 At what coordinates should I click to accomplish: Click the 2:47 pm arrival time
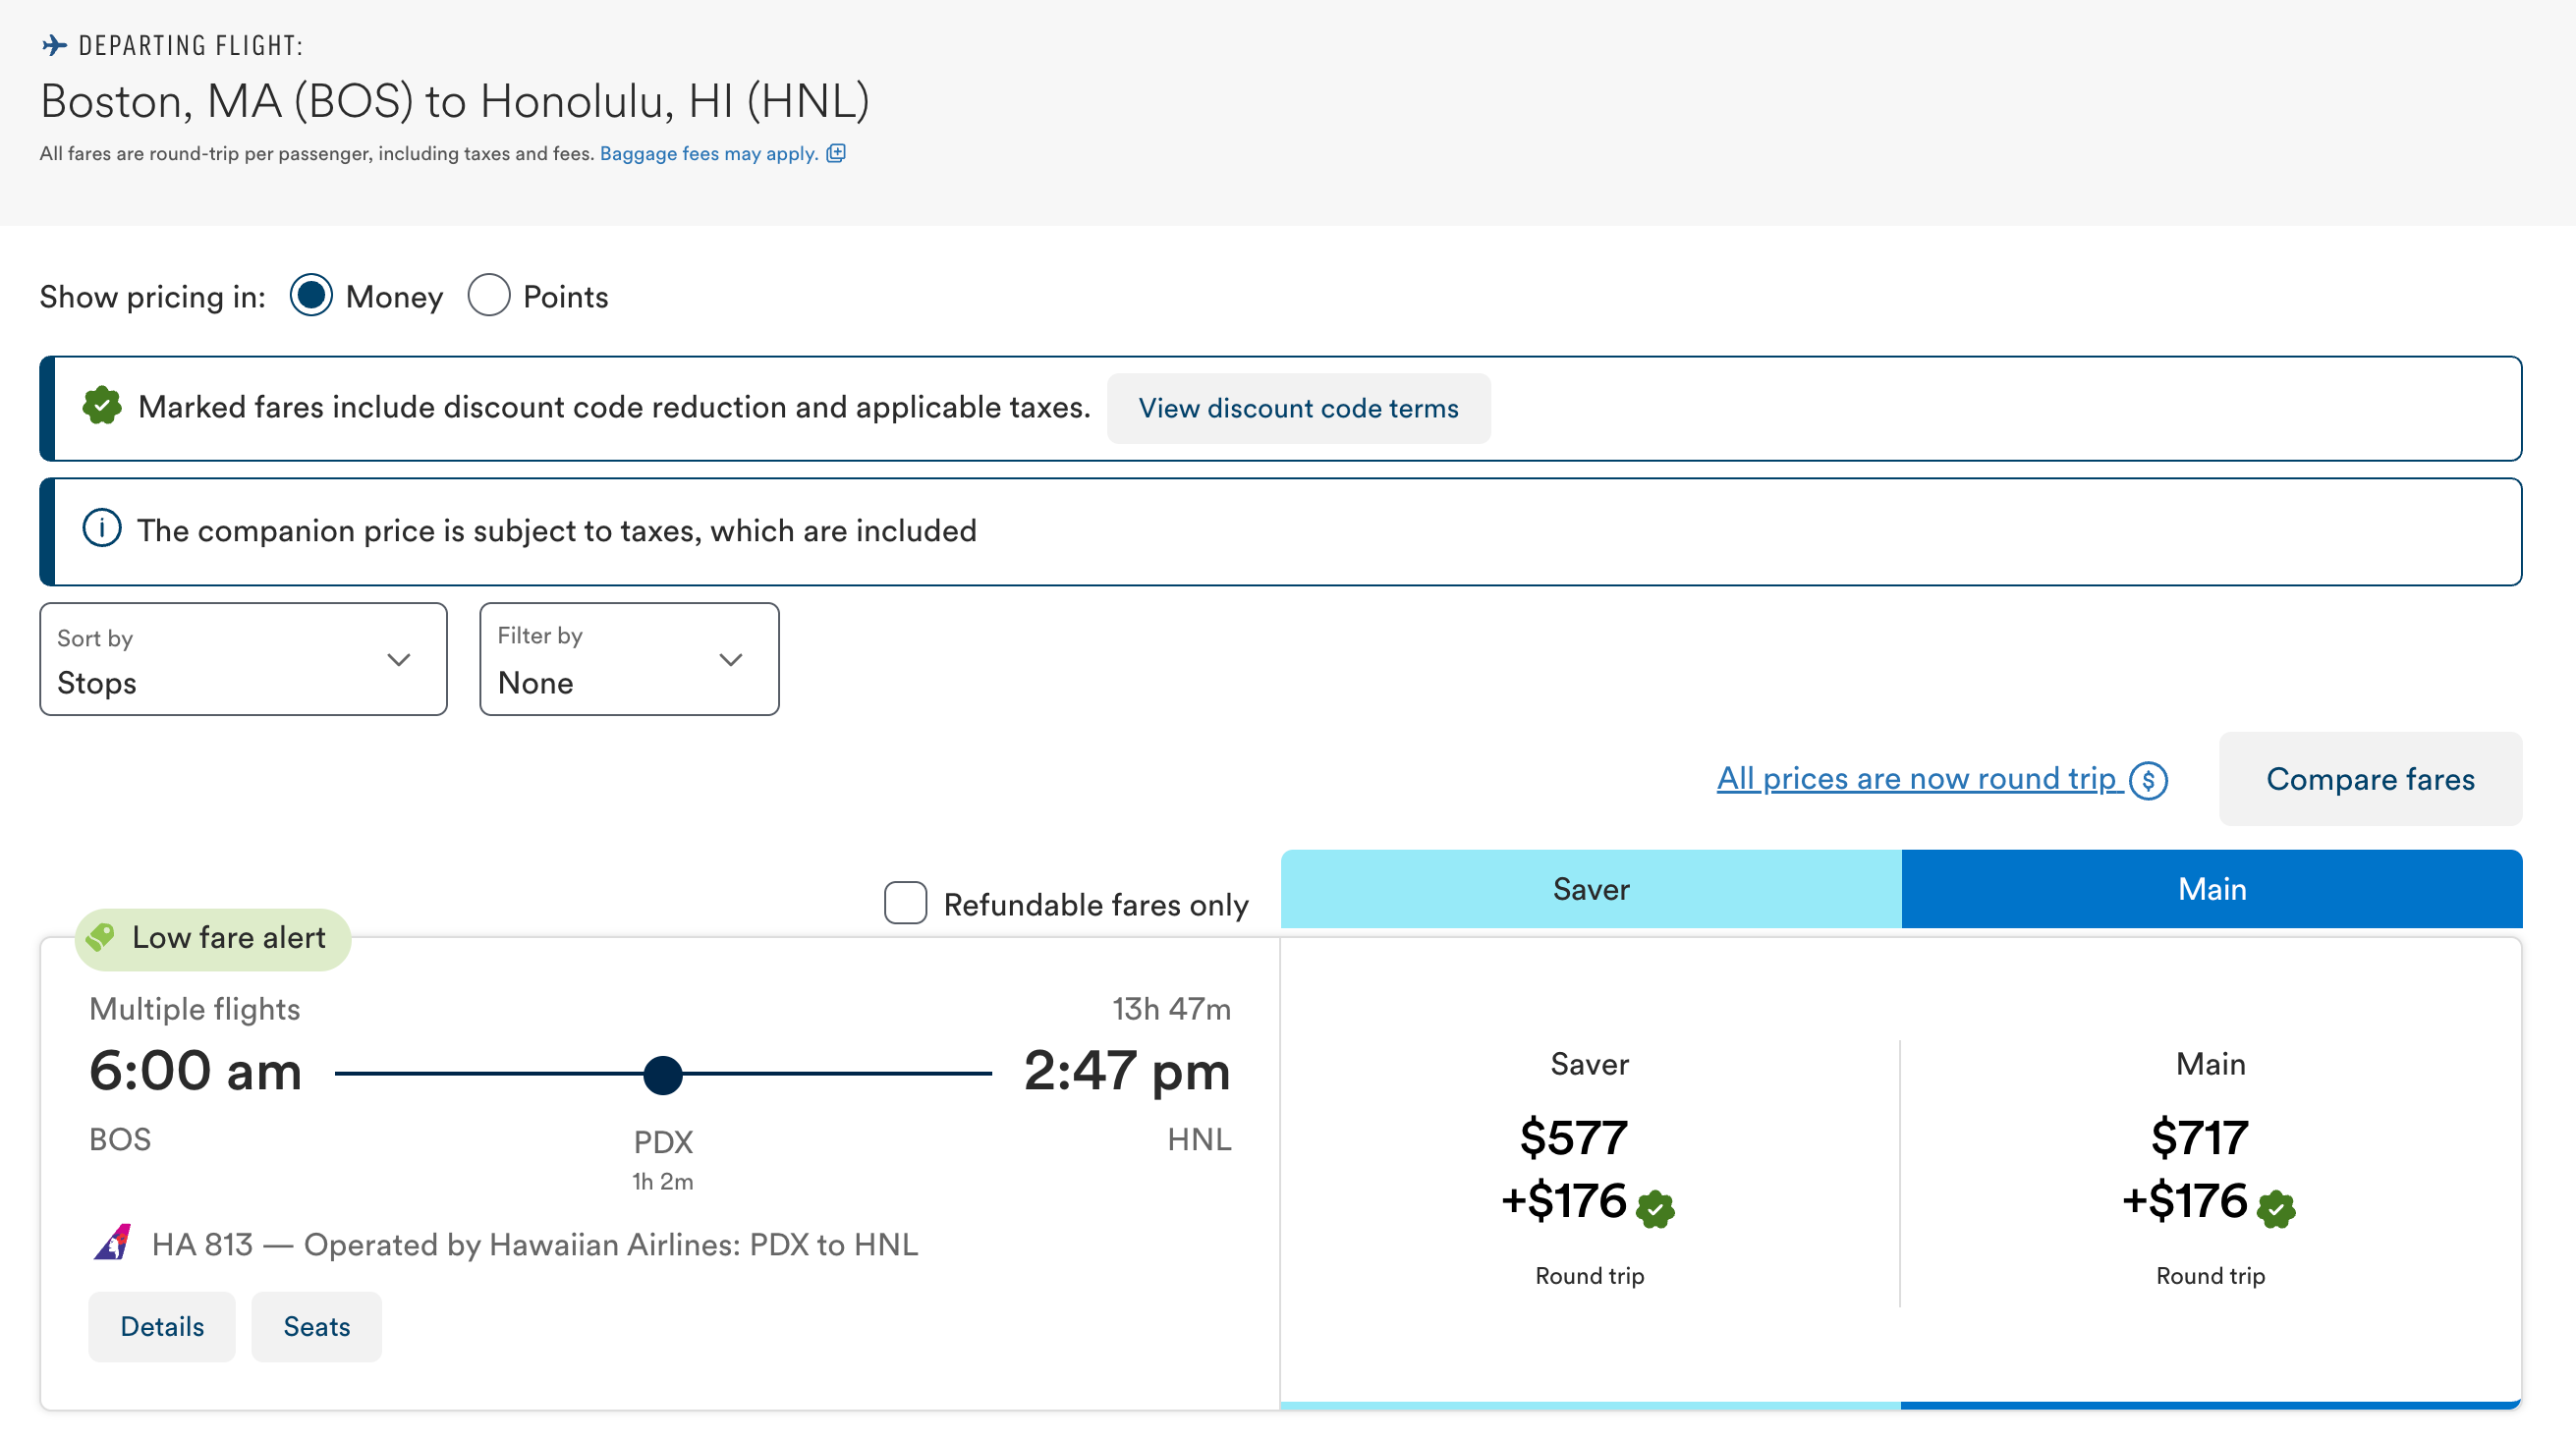[1127, 1072]
